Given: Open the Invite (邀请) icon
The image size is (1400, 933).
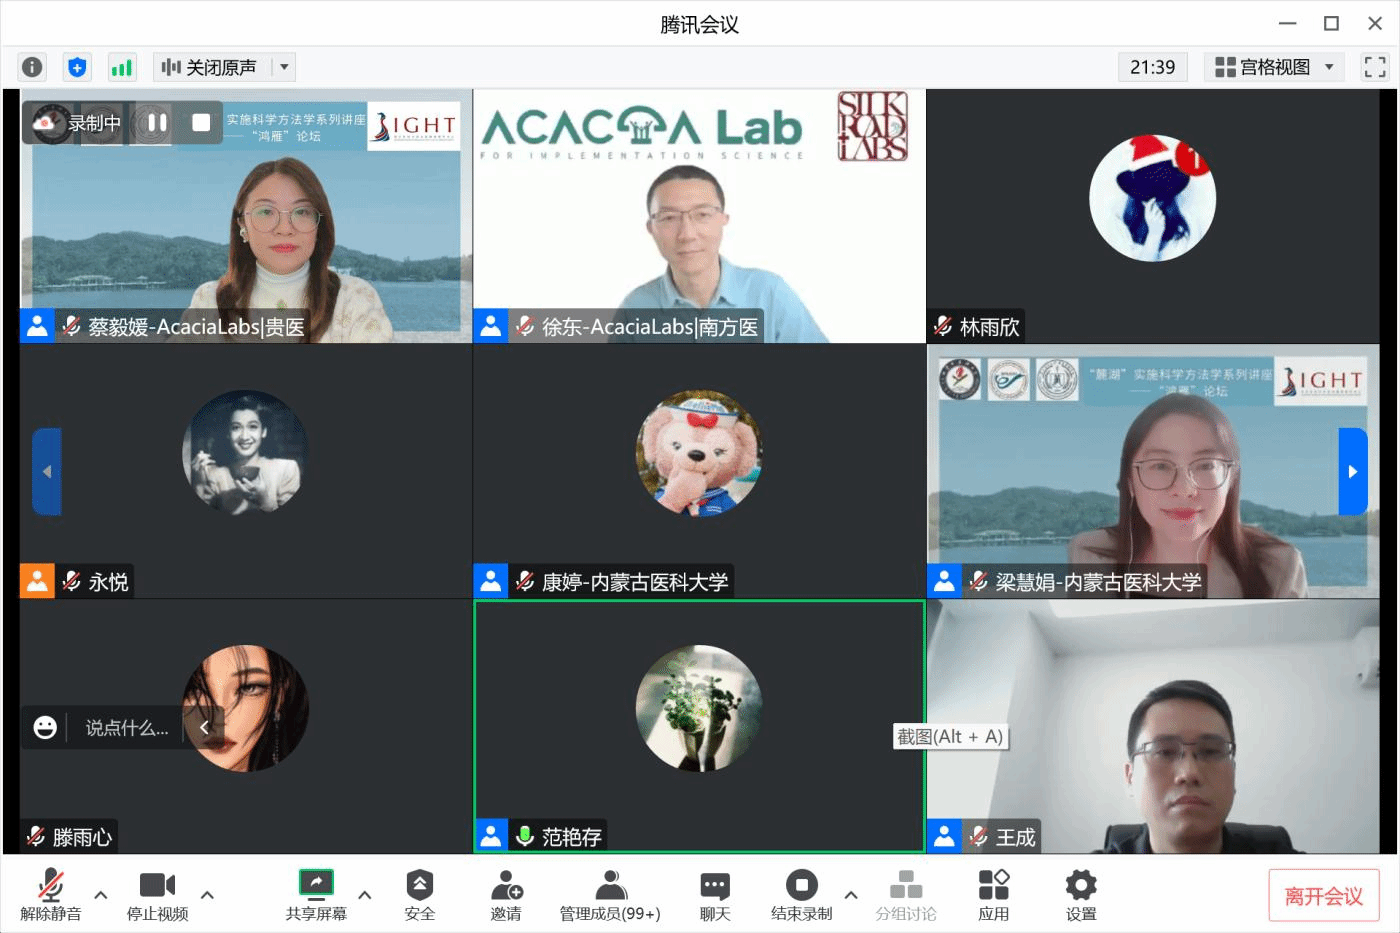Looking at the screenshot, I should point(506,895).
